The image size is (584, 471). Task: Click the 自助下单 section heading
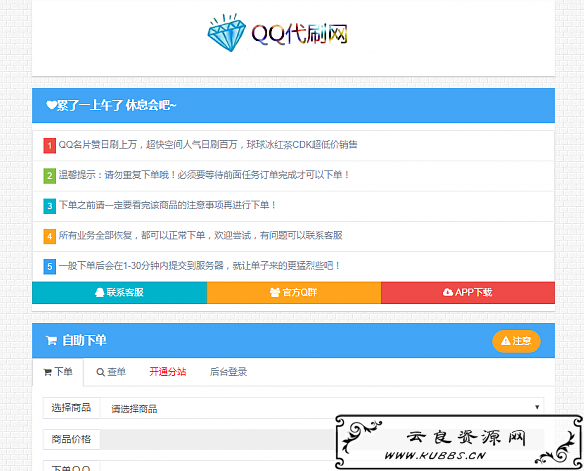pos(85,341)
